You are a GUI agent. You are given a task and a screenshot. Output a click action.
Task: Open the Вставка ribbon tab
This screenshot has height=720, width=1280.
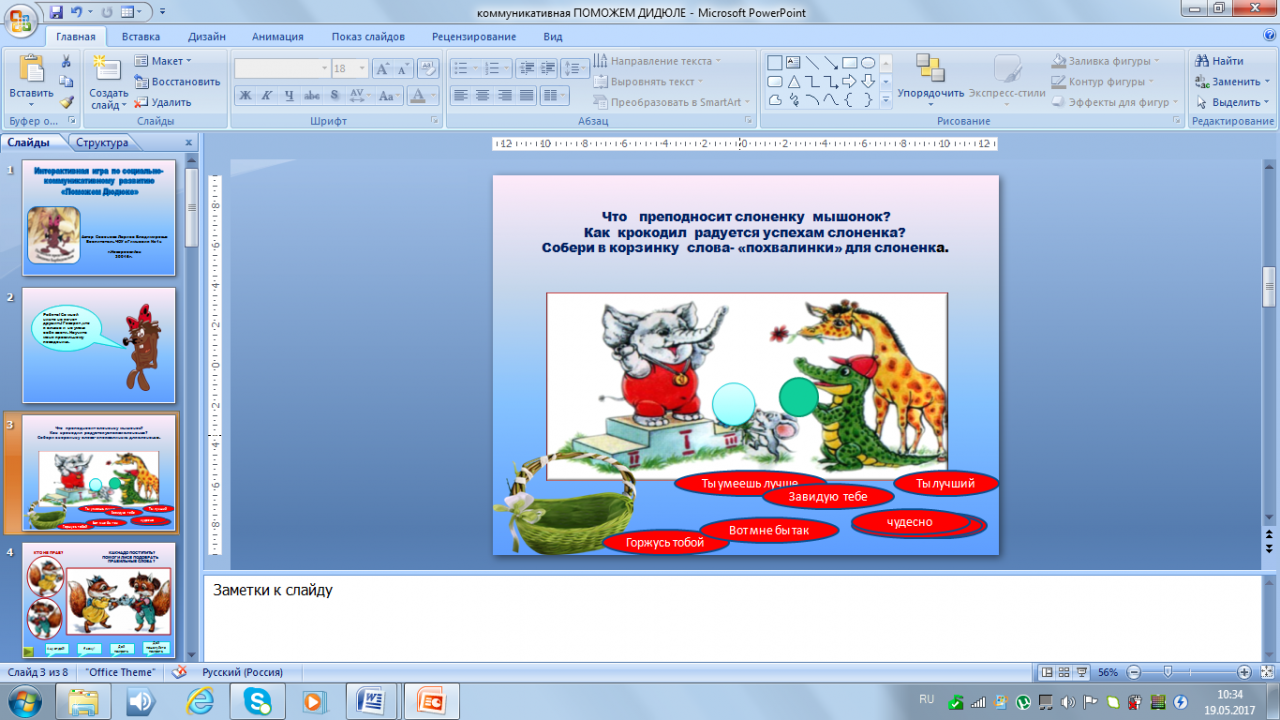coord(141,36)
